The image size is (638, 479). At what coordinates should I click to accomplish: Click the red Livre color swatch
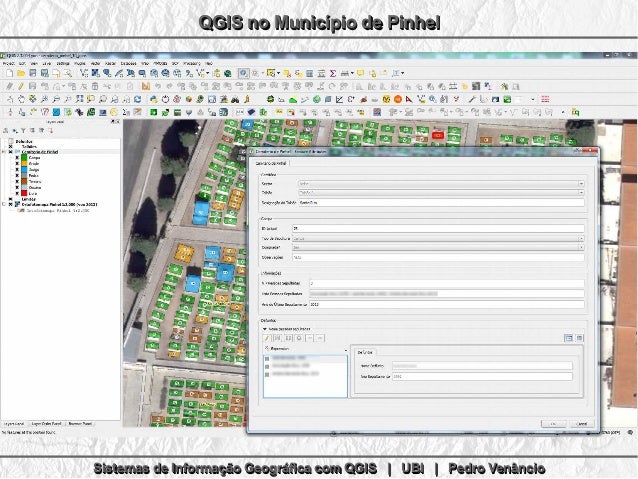(x=24, y=194)
